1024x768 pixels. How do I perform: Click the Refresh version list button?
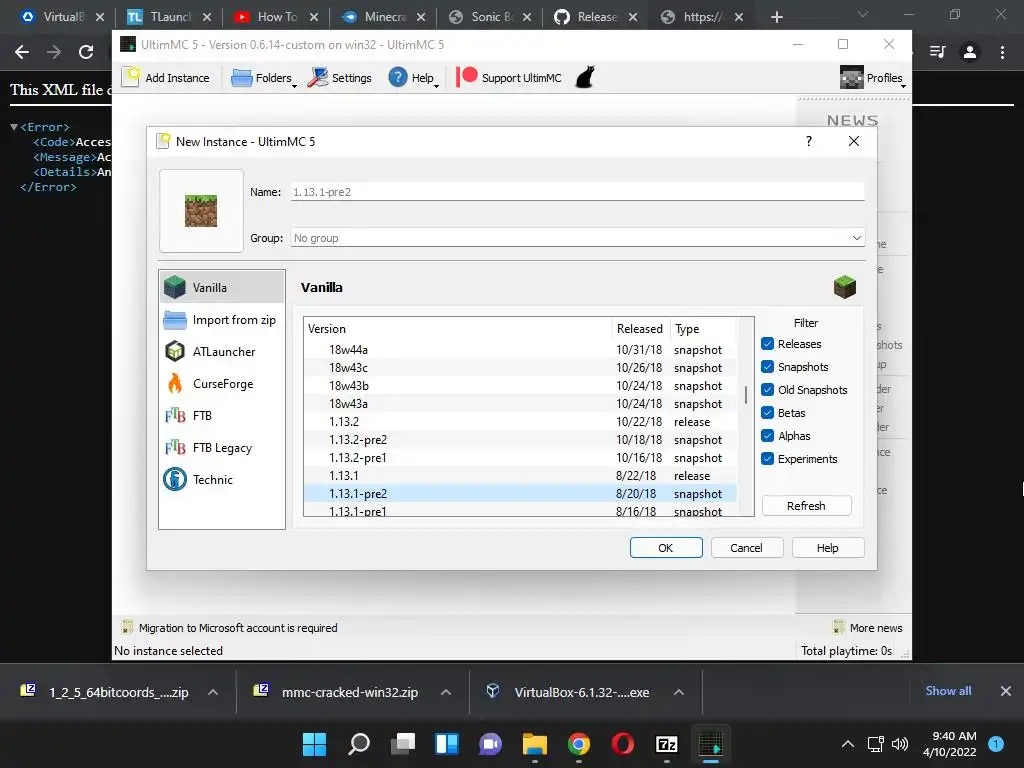coord(807,505)
